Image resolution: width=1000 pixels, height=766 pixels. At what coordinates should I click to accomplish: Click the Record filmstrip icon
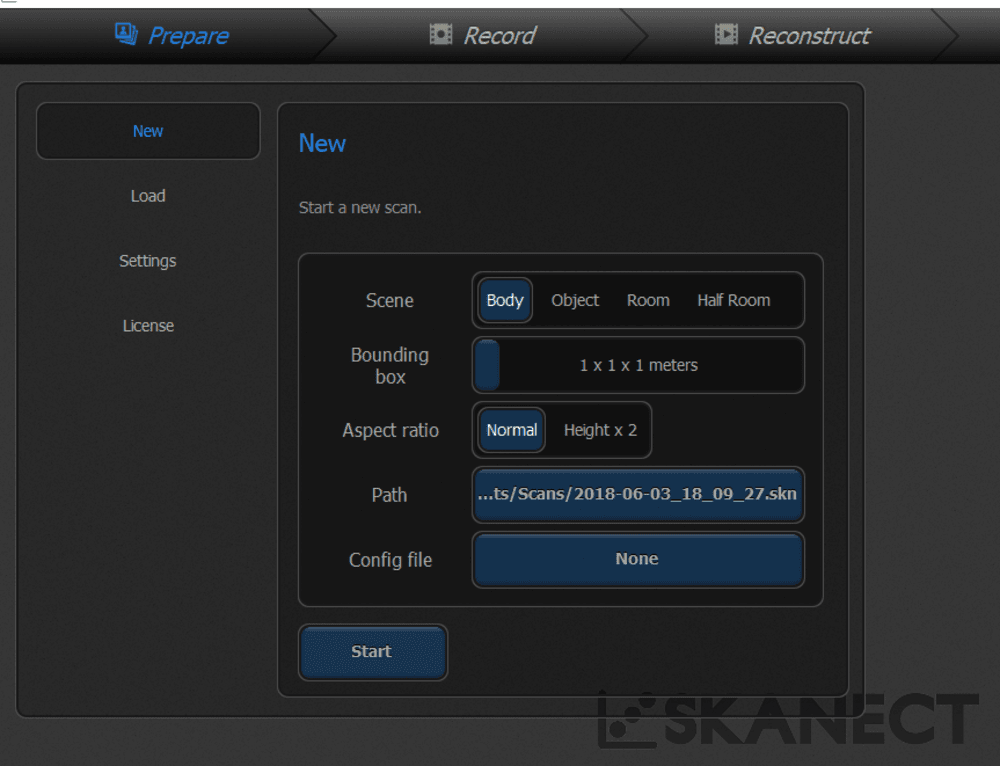[x=441, y=34]
